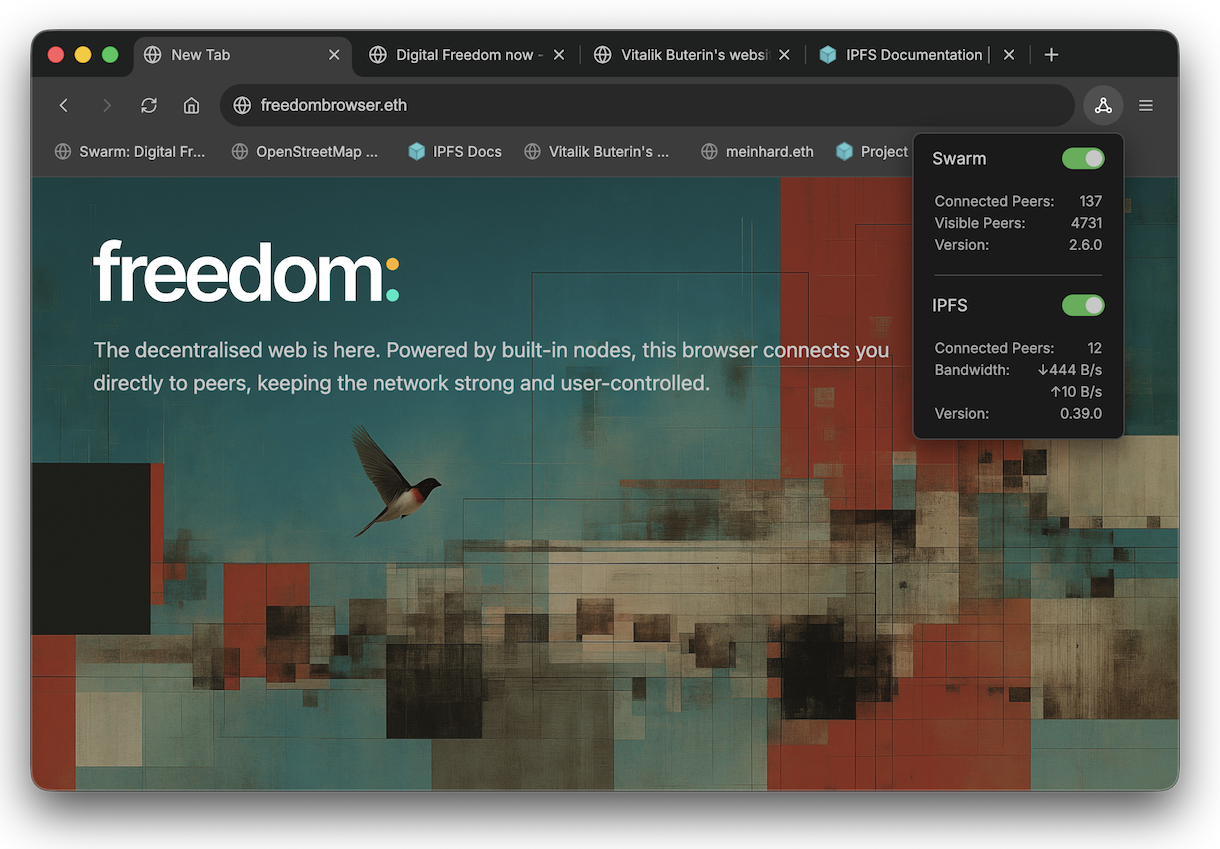
Task: Open the hamburger menu
Action: click(x=1145, y=105)
